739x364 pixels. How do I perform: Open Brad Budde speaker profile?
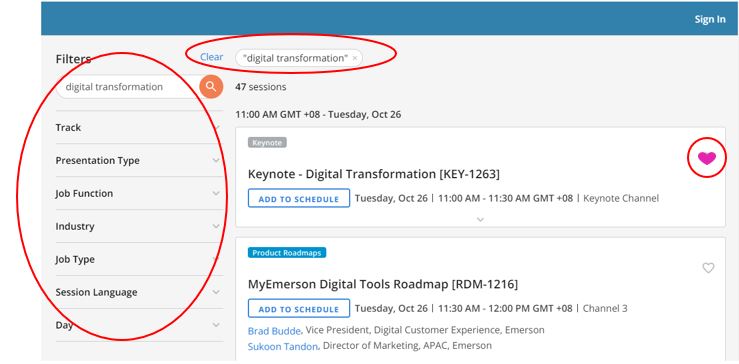click(x=274, y=330)
